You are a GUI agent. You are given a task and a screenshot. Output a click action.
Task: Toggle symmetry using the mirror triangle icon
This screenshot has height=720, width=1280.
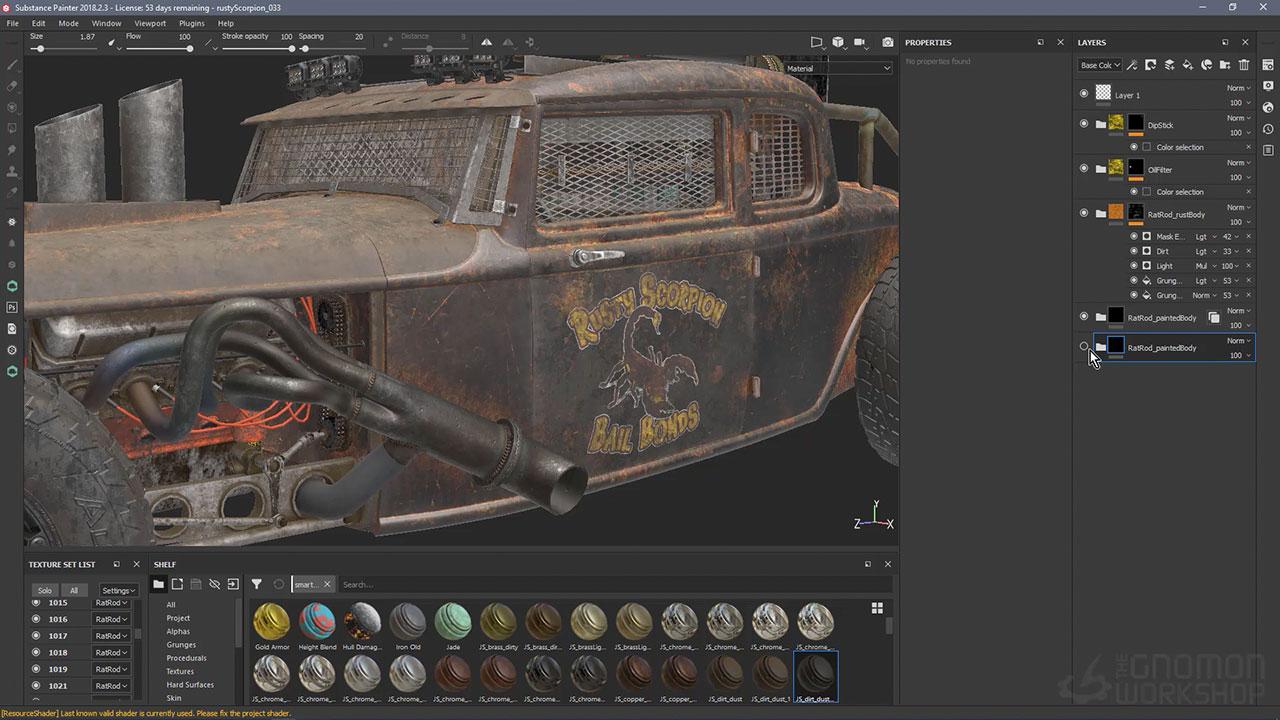point(486,42)
